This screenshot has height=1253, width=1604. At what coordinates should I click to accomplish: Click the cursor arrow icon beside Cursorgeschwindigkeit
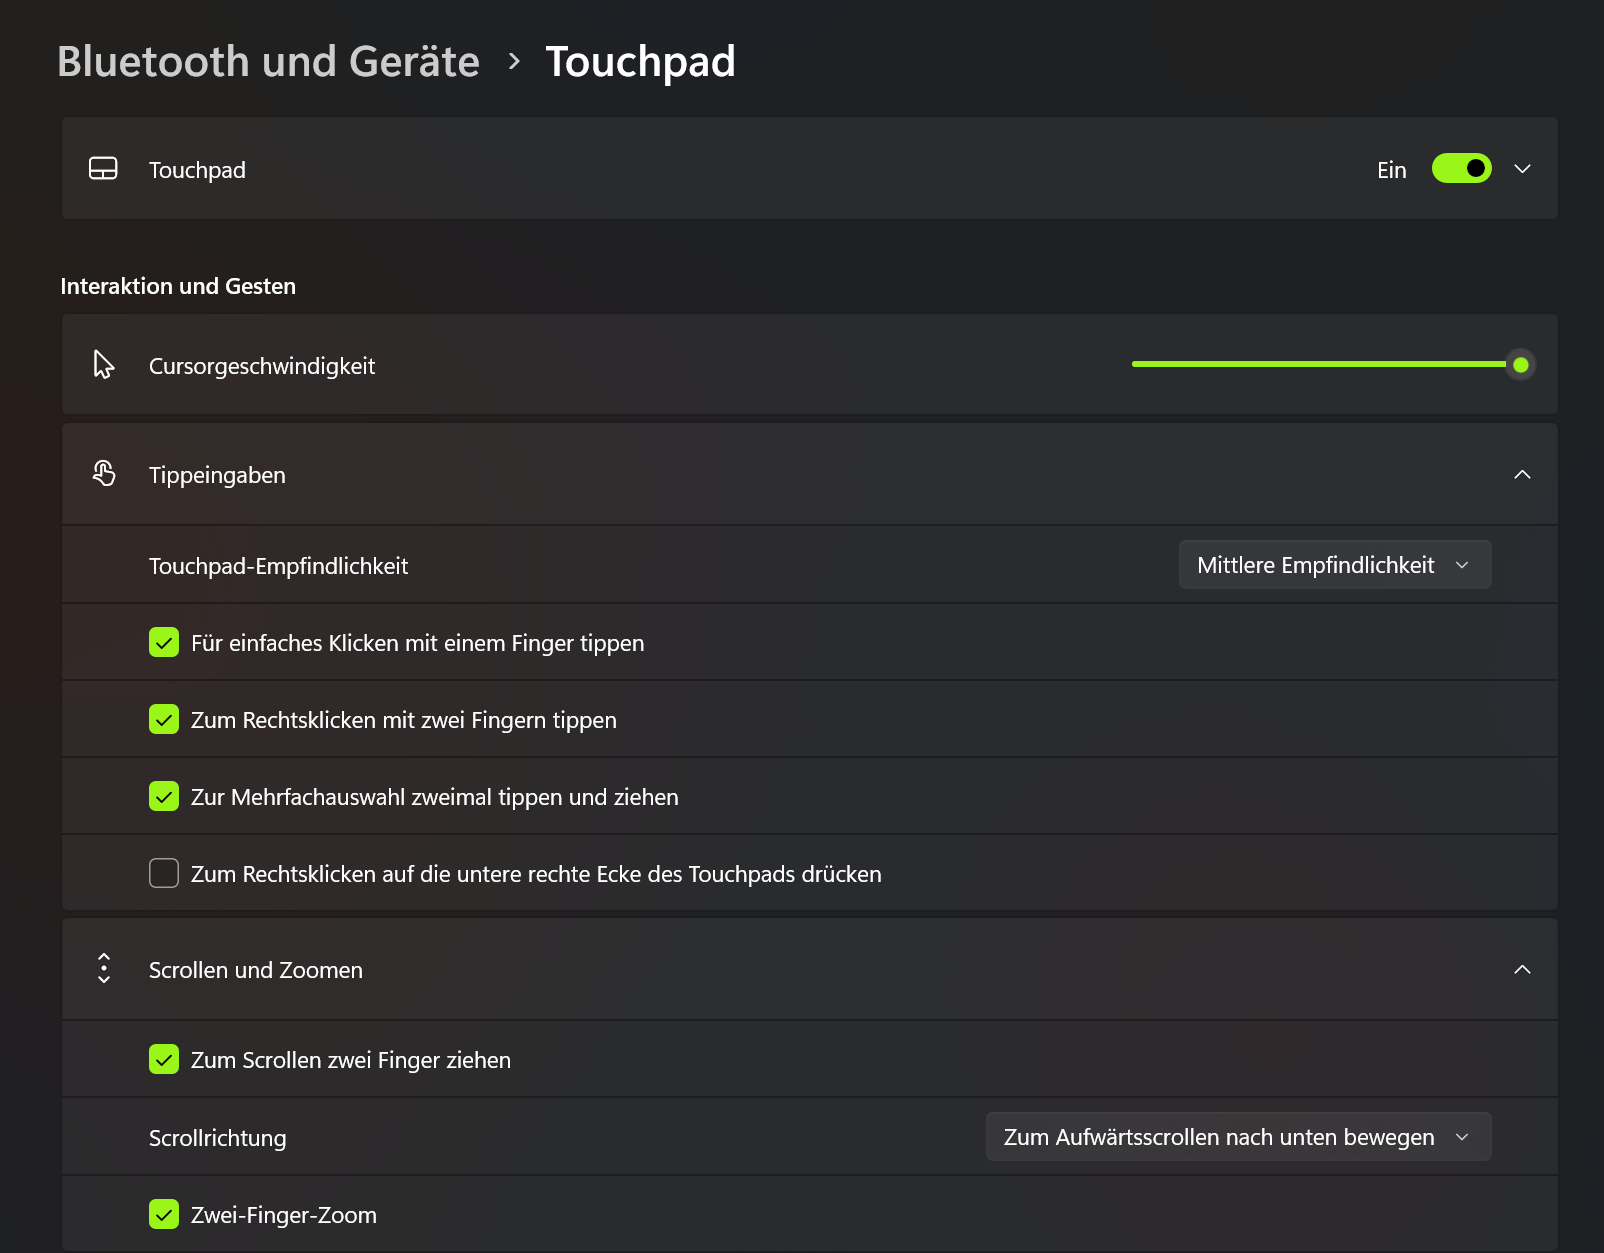pos(103,365)
